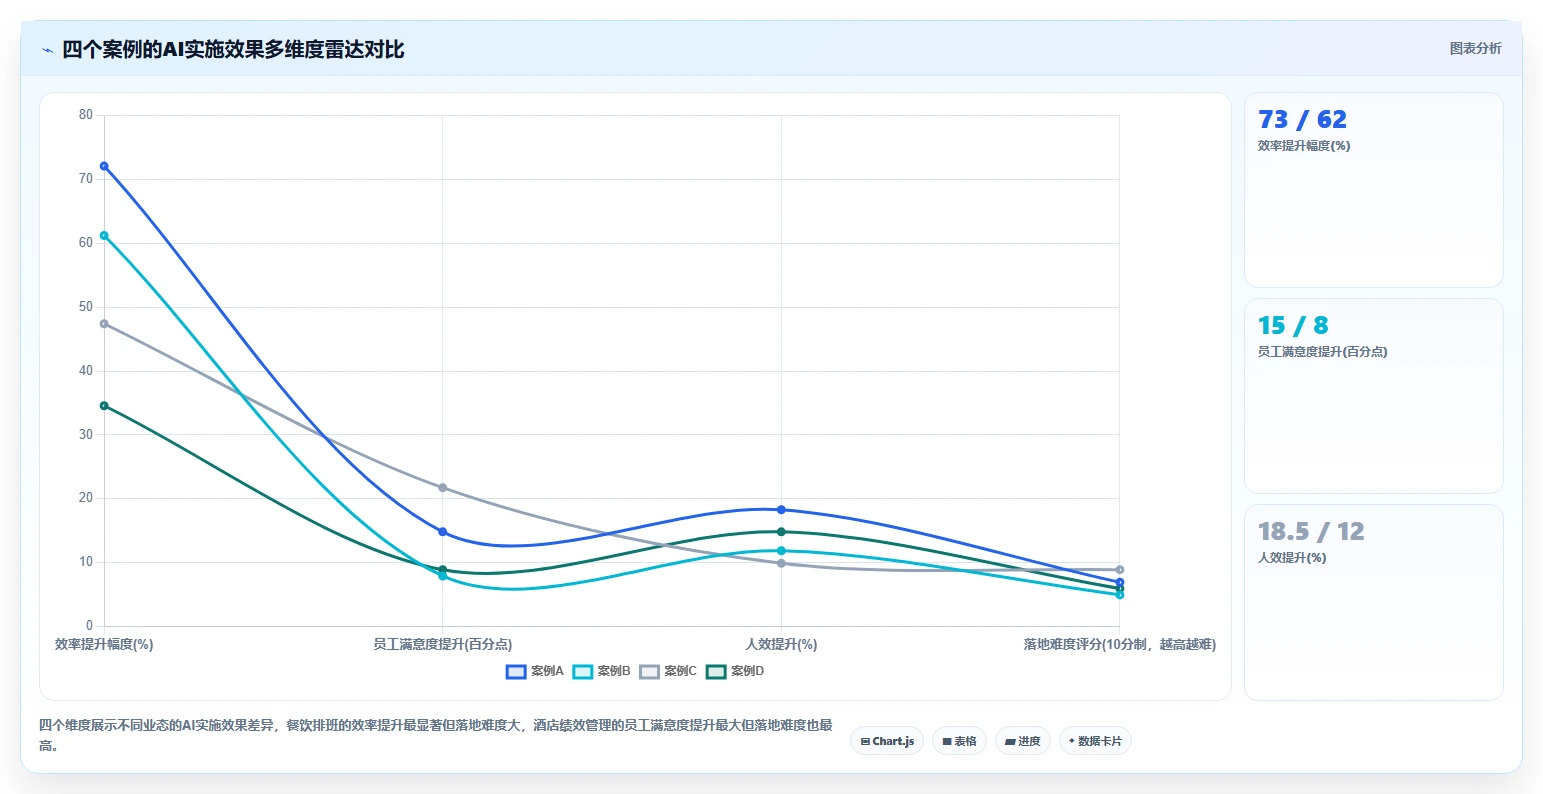Select the 表格 tag
The height and width of the screenshot is (794, 1543).
tap(959, 741)
